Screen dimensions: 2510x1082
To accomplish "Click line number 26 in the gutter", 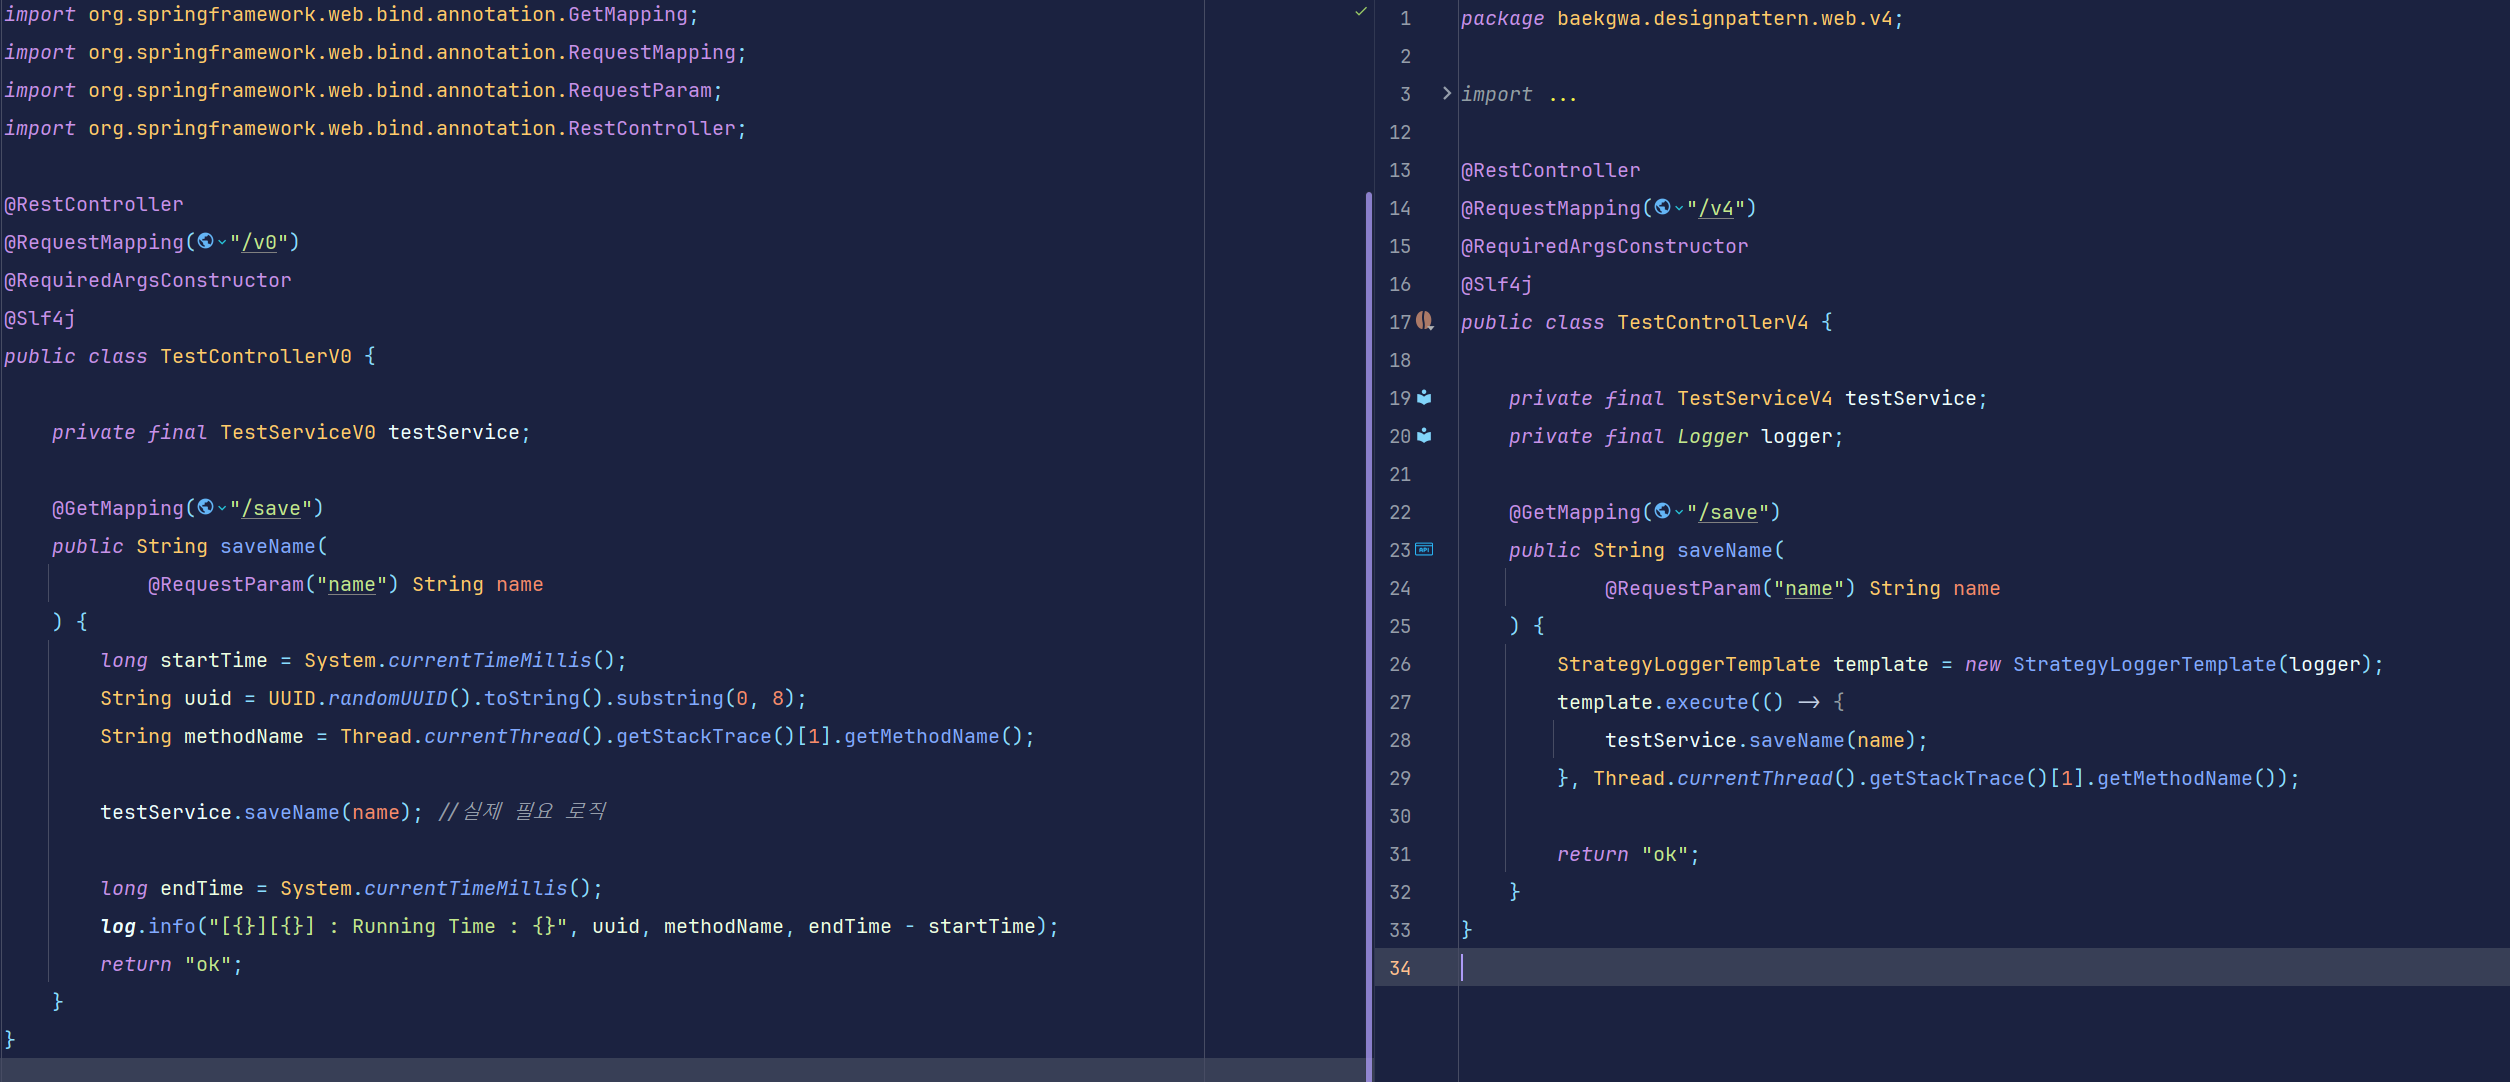I will point(1399,664).
